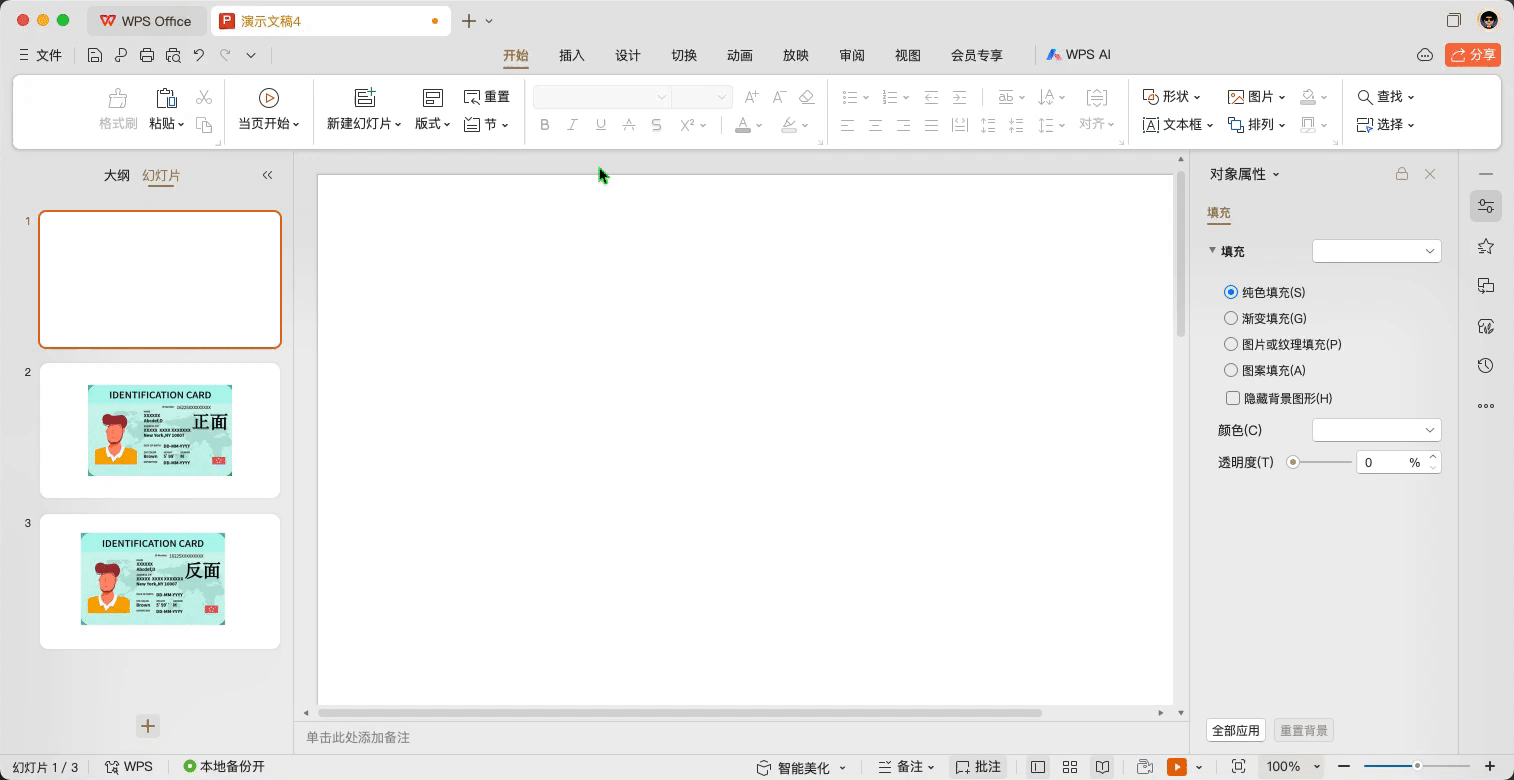Viewport: 1514px width, 780px height.
Task: Open the 动画 ribbon tab
Action: point(740,56)
